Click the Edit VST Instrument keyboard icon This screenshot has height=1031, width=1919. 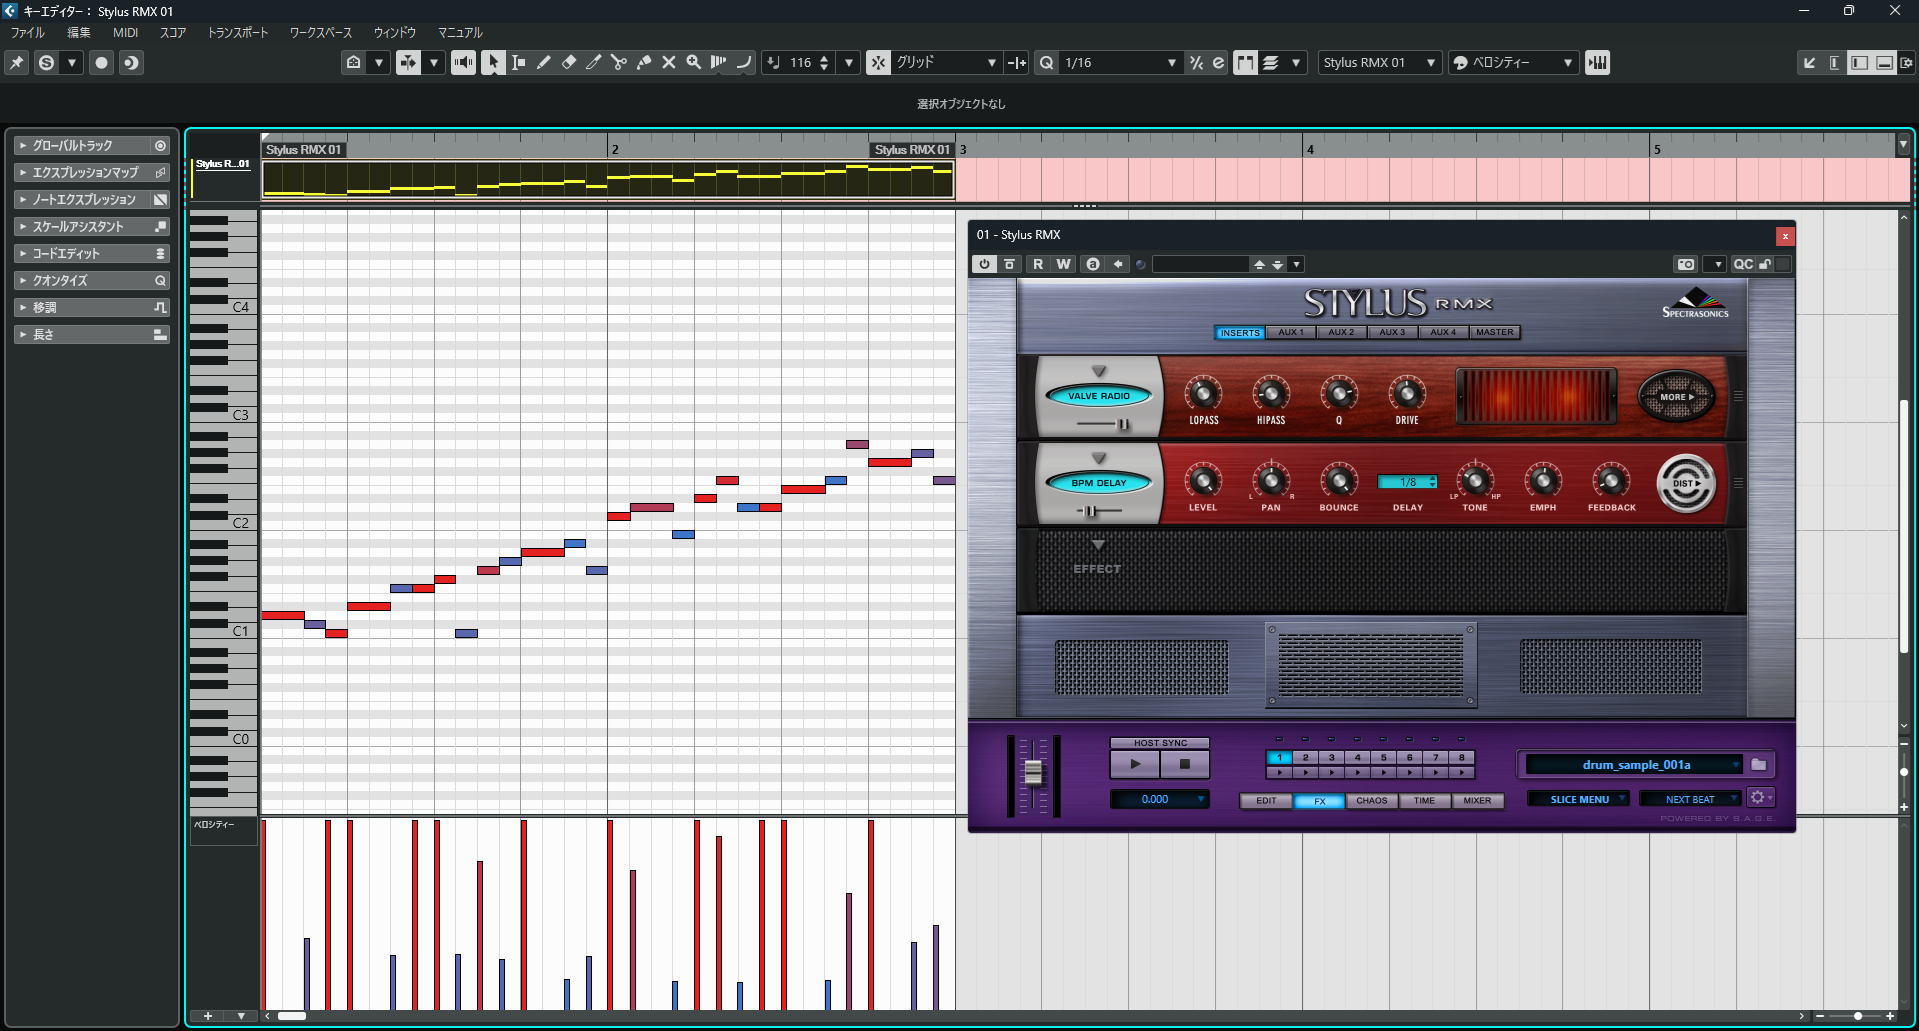click(x=1597, y=62)
